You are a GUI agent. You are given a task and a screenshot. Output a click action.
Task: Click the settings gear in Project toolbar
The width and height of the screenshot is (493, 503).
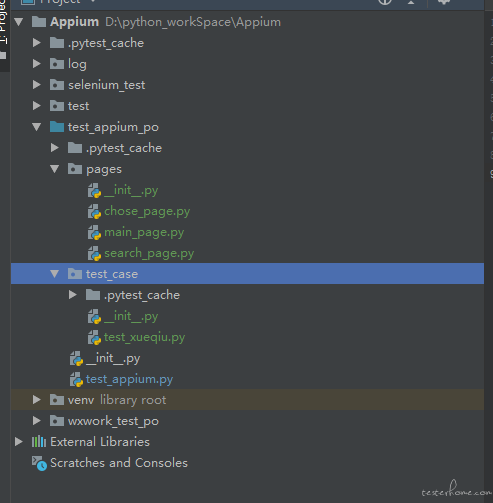coord(444,2)
